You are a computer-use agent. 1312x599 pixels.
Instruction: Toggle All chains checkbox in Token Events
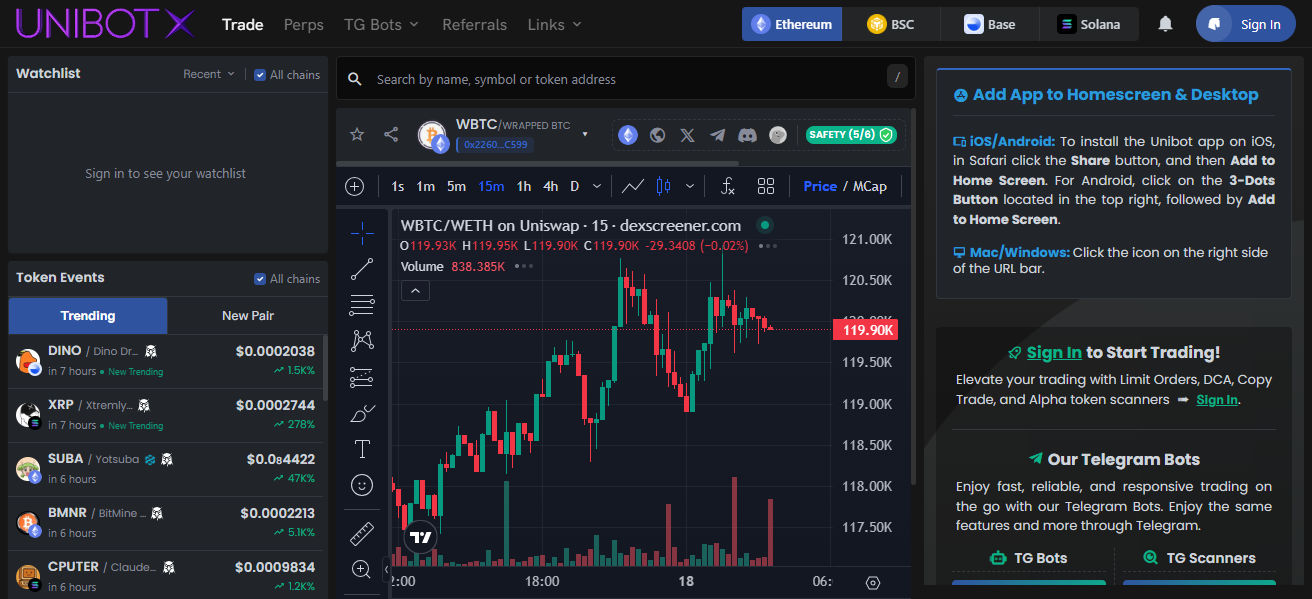tap(260, 279)
